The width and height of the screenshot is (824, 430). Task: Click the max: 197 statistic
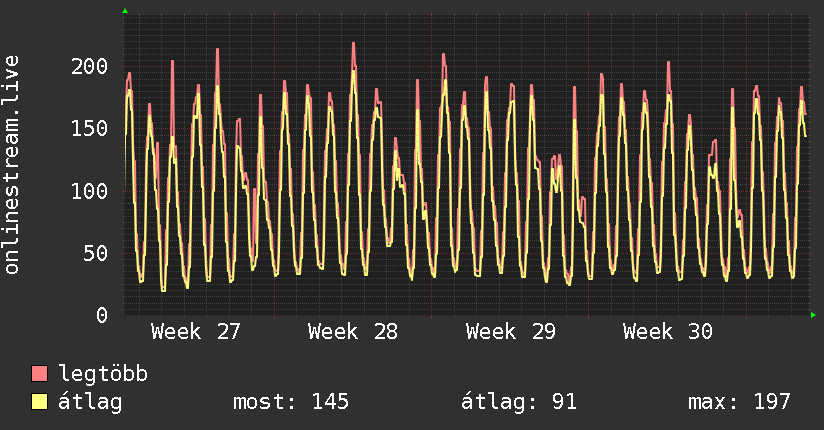[739, 402]
